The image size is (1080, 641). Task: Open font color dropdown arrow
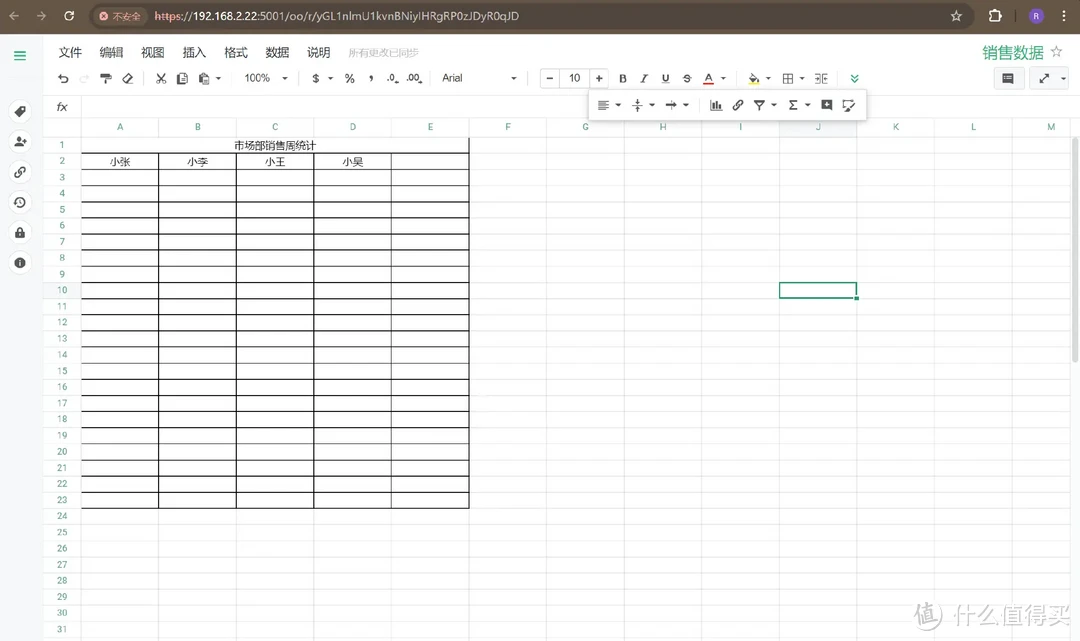click(x=723, y=78)
